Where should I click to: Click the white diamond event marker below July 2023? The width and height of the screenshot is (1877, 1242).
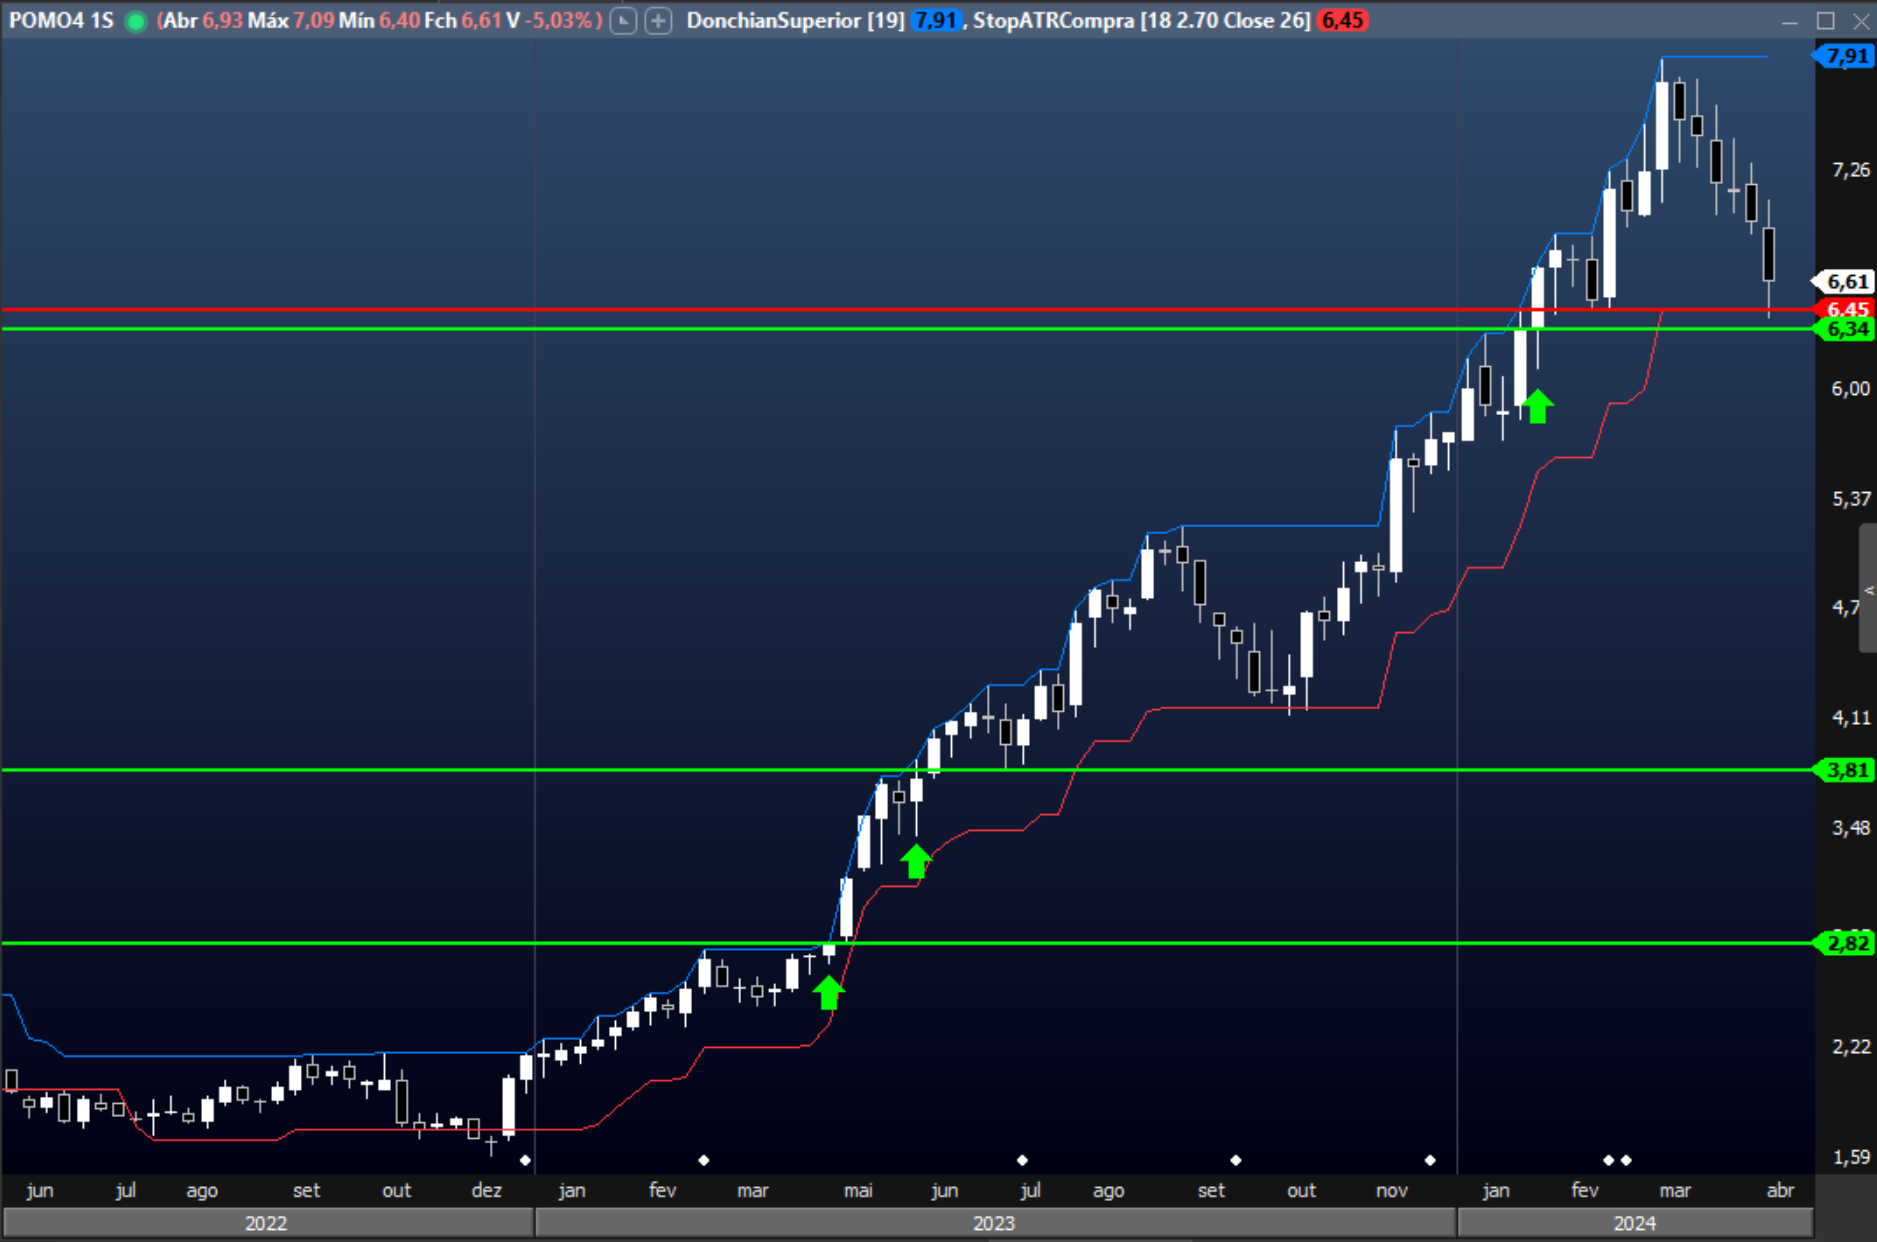1021,1160
